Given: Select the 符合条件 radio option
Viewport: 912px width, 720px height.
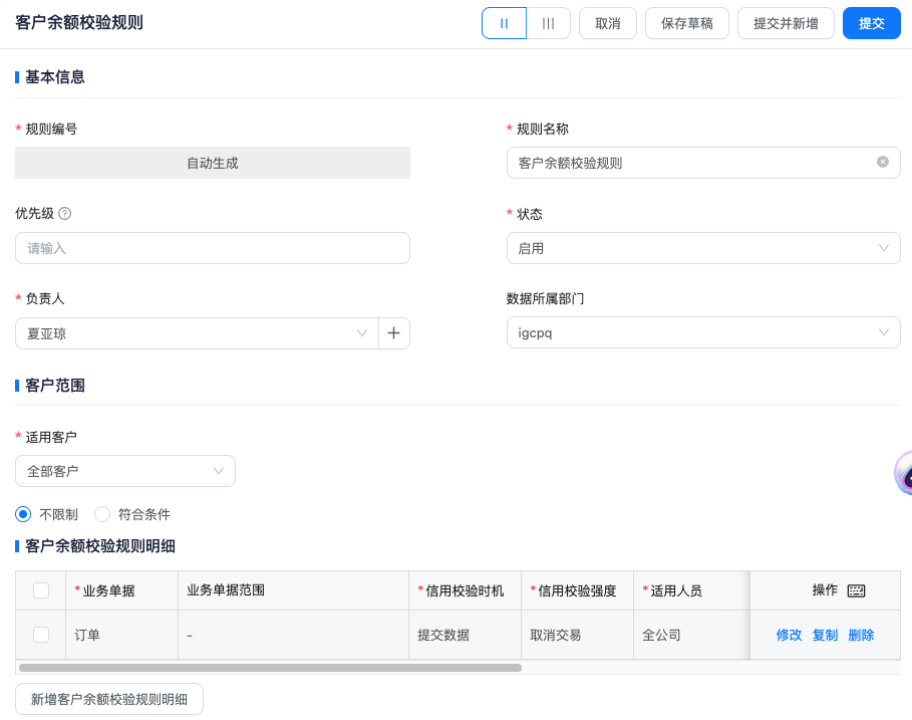Looking at the screenshot, I should click(x=102, y=514).
